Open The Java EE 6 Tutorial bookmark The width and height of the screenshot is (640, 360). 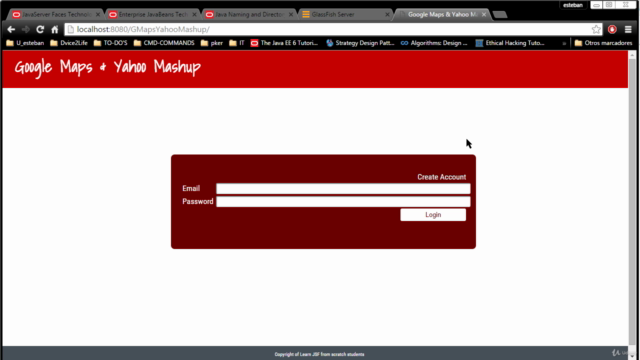284,43
